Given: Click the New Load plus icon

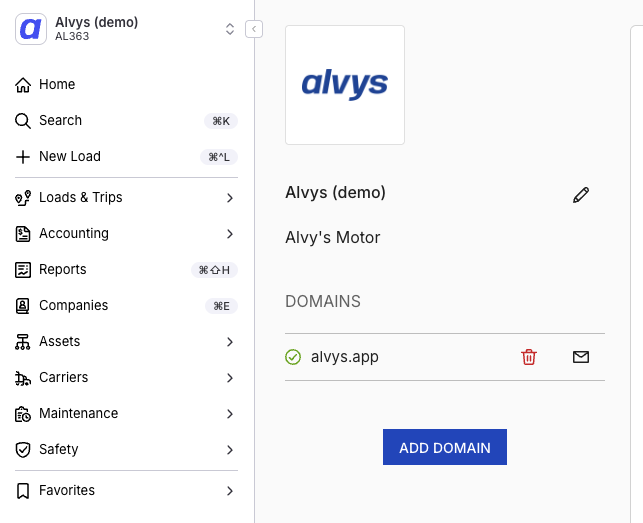Looking at the screenshot, I should point(23,157).
